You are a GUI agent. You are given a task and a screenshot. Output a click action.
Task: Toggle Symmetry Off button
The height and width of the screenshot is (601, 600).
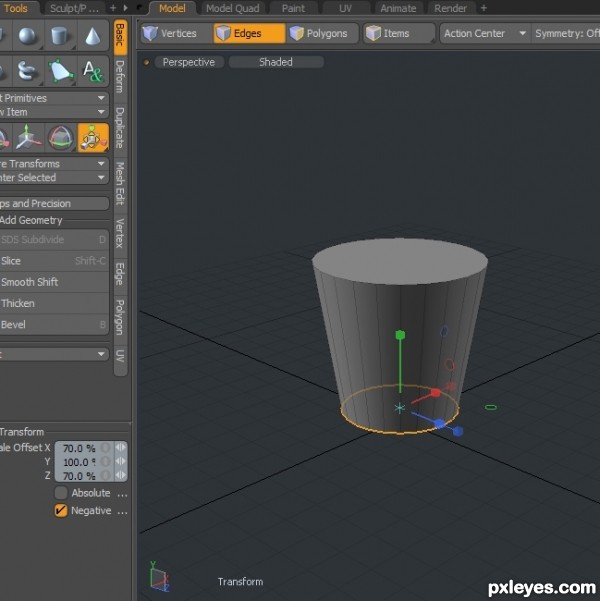coord(566,33)
